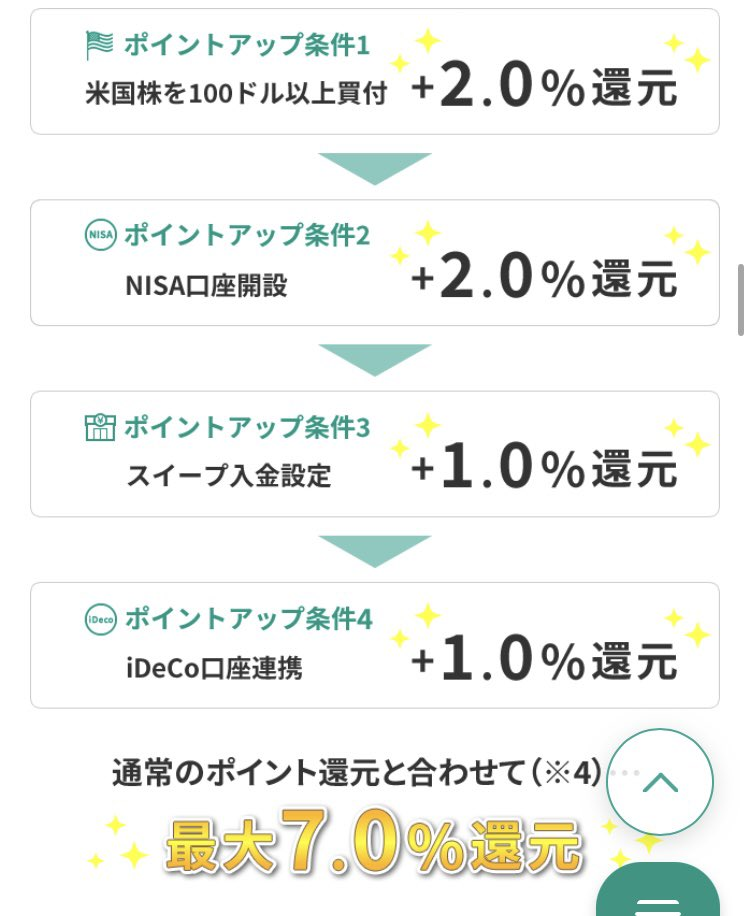The image size is (750, 916).
Task: Click the スイープ入金設定 label
Action: [x=229, y=476]
